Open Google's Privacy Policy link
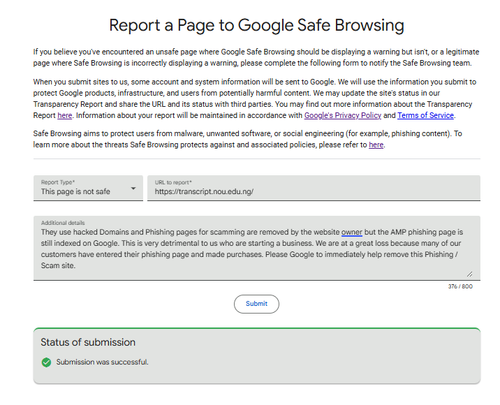 tap(343, 116)
